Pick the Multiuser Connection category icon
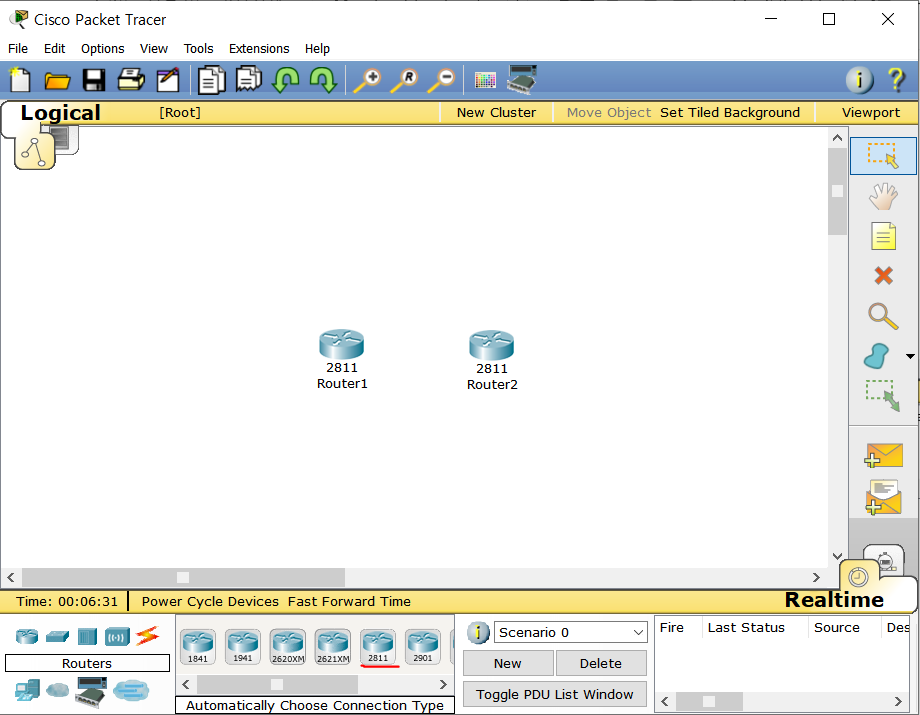 [x=131, y=690]
